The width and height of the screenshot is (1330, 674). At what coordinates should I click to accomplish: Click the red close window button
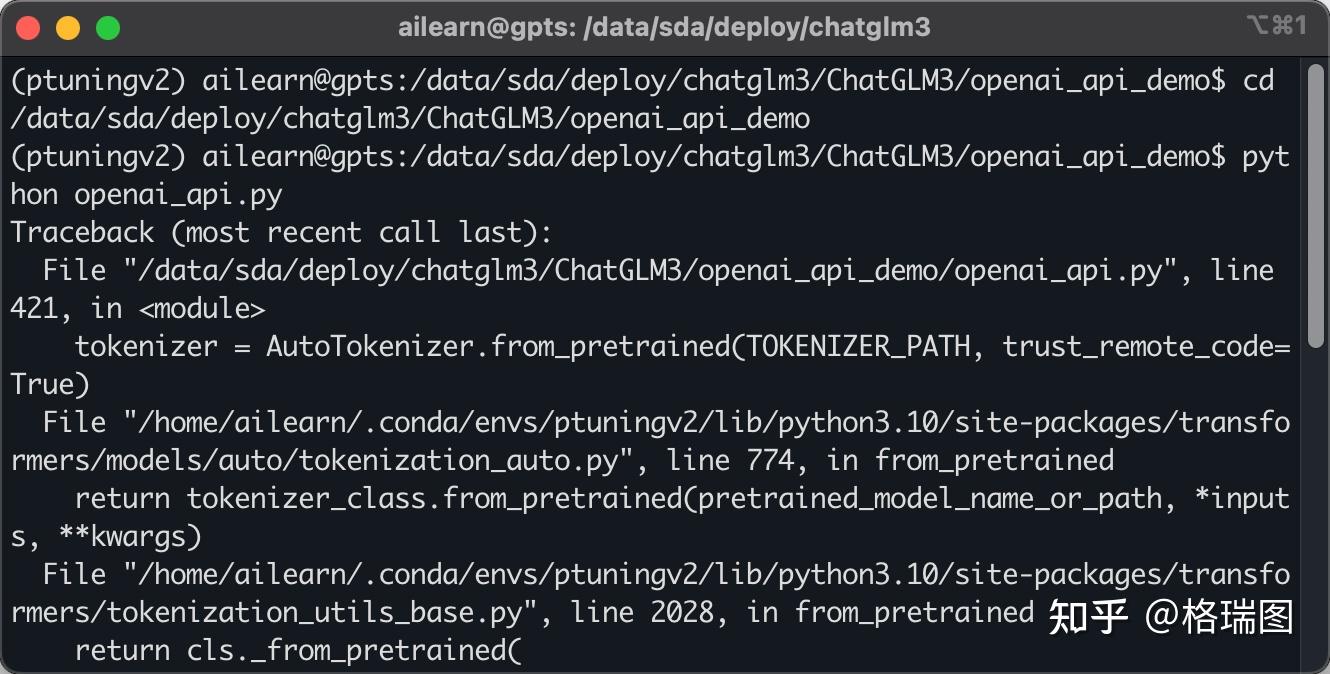(x=29, y=28)
